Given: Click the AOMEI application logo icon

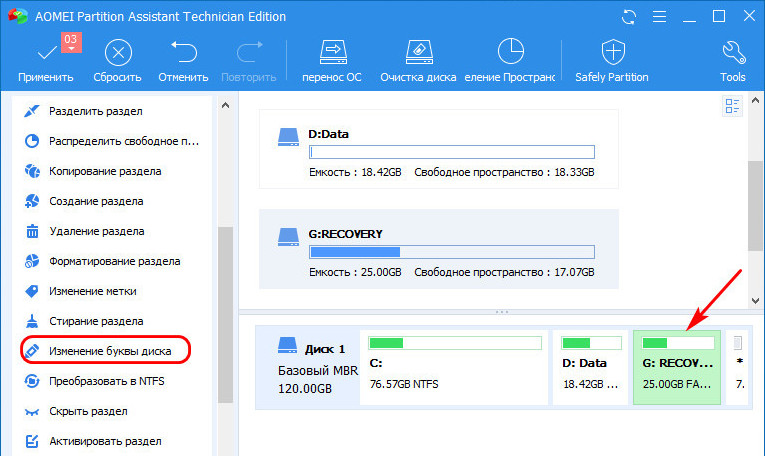Looking at the screenshot, I should point(18,17).
